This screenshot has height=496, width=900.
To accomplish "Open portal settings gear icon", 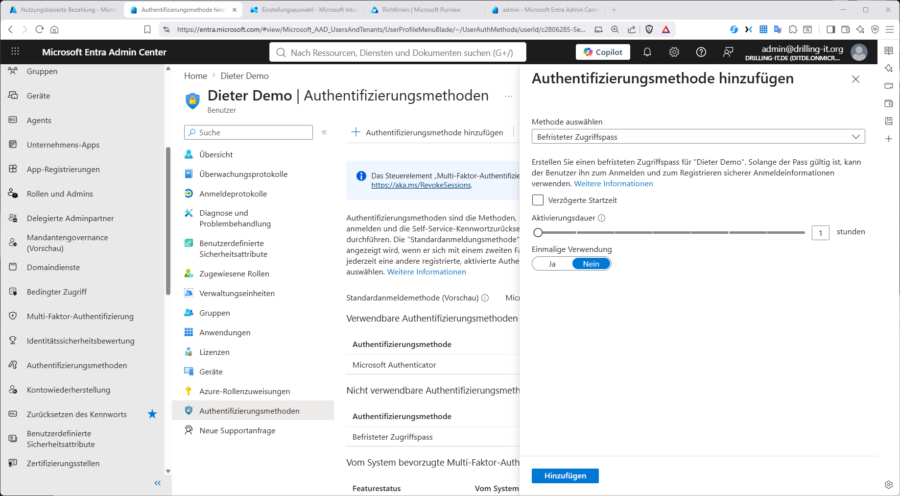I will click(674, 52).
